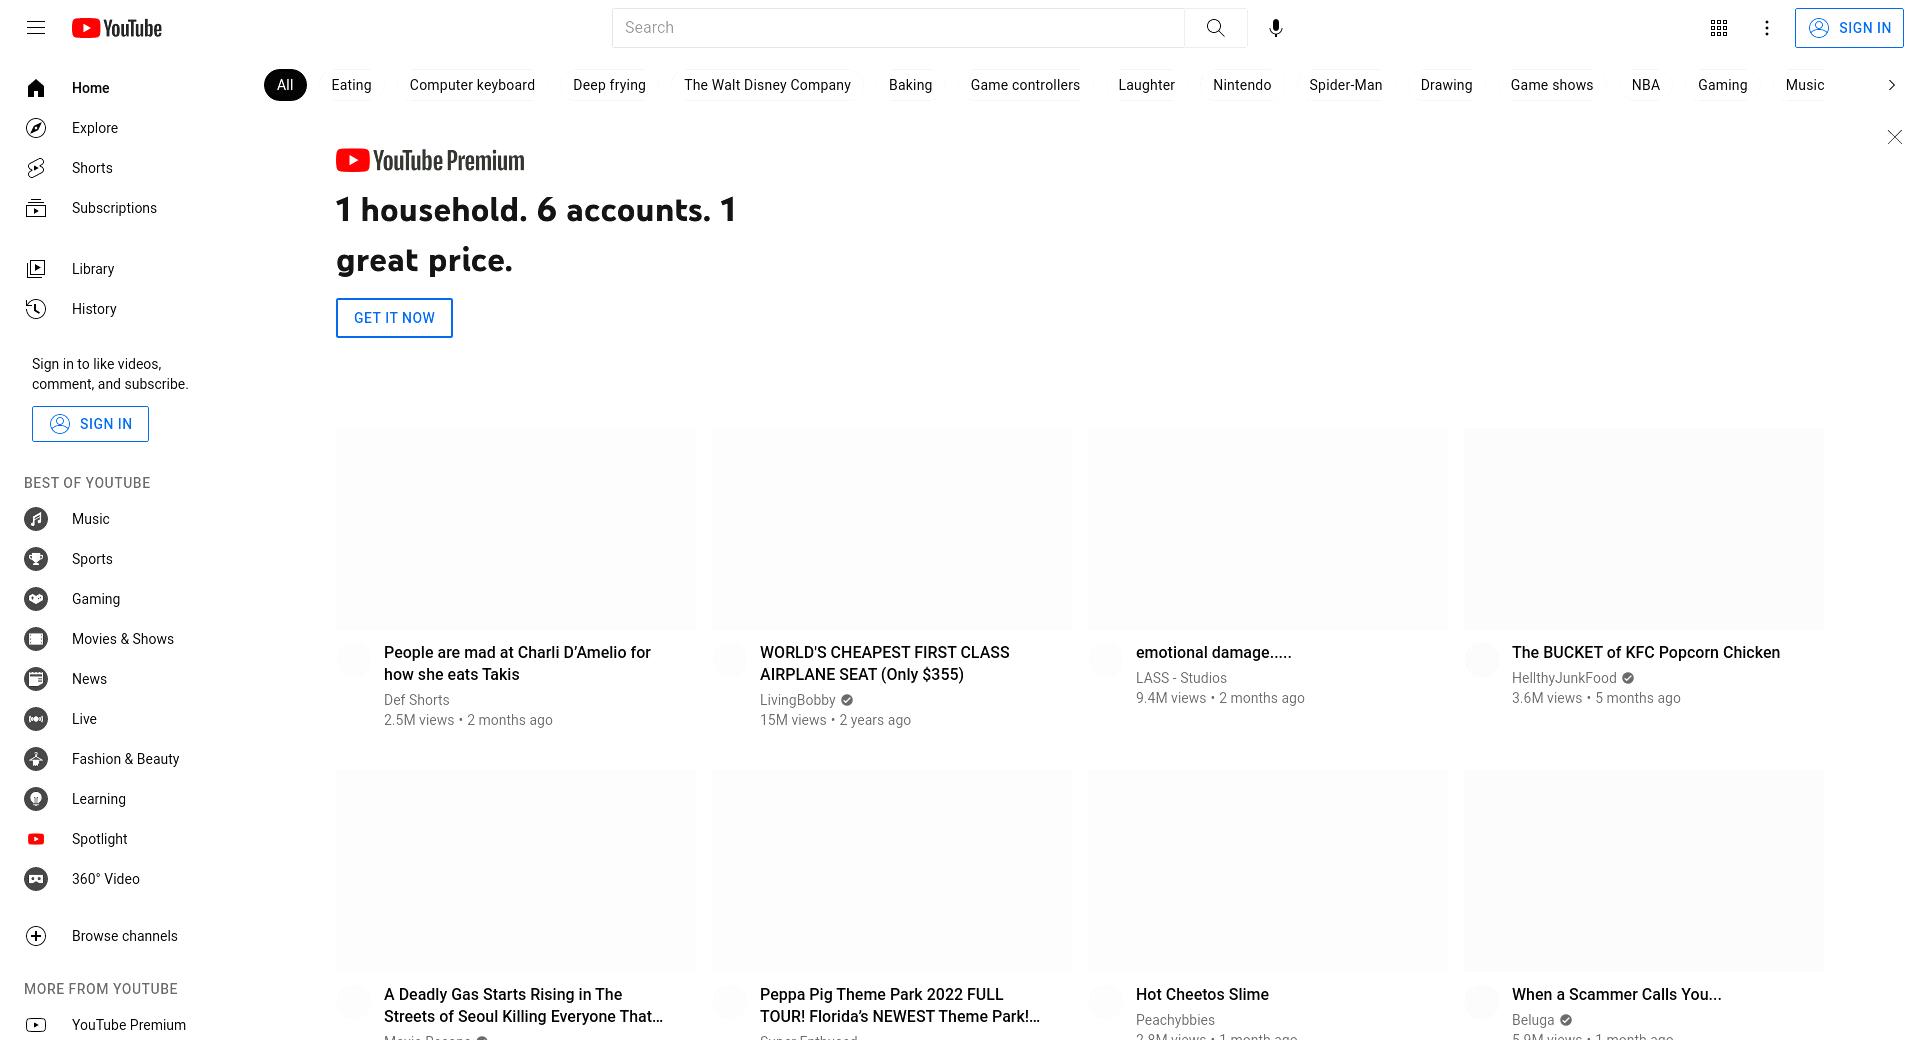Open Peppa Pig Theme Park video title
Viewport: 1920px width, 1040px height.
900,1005
